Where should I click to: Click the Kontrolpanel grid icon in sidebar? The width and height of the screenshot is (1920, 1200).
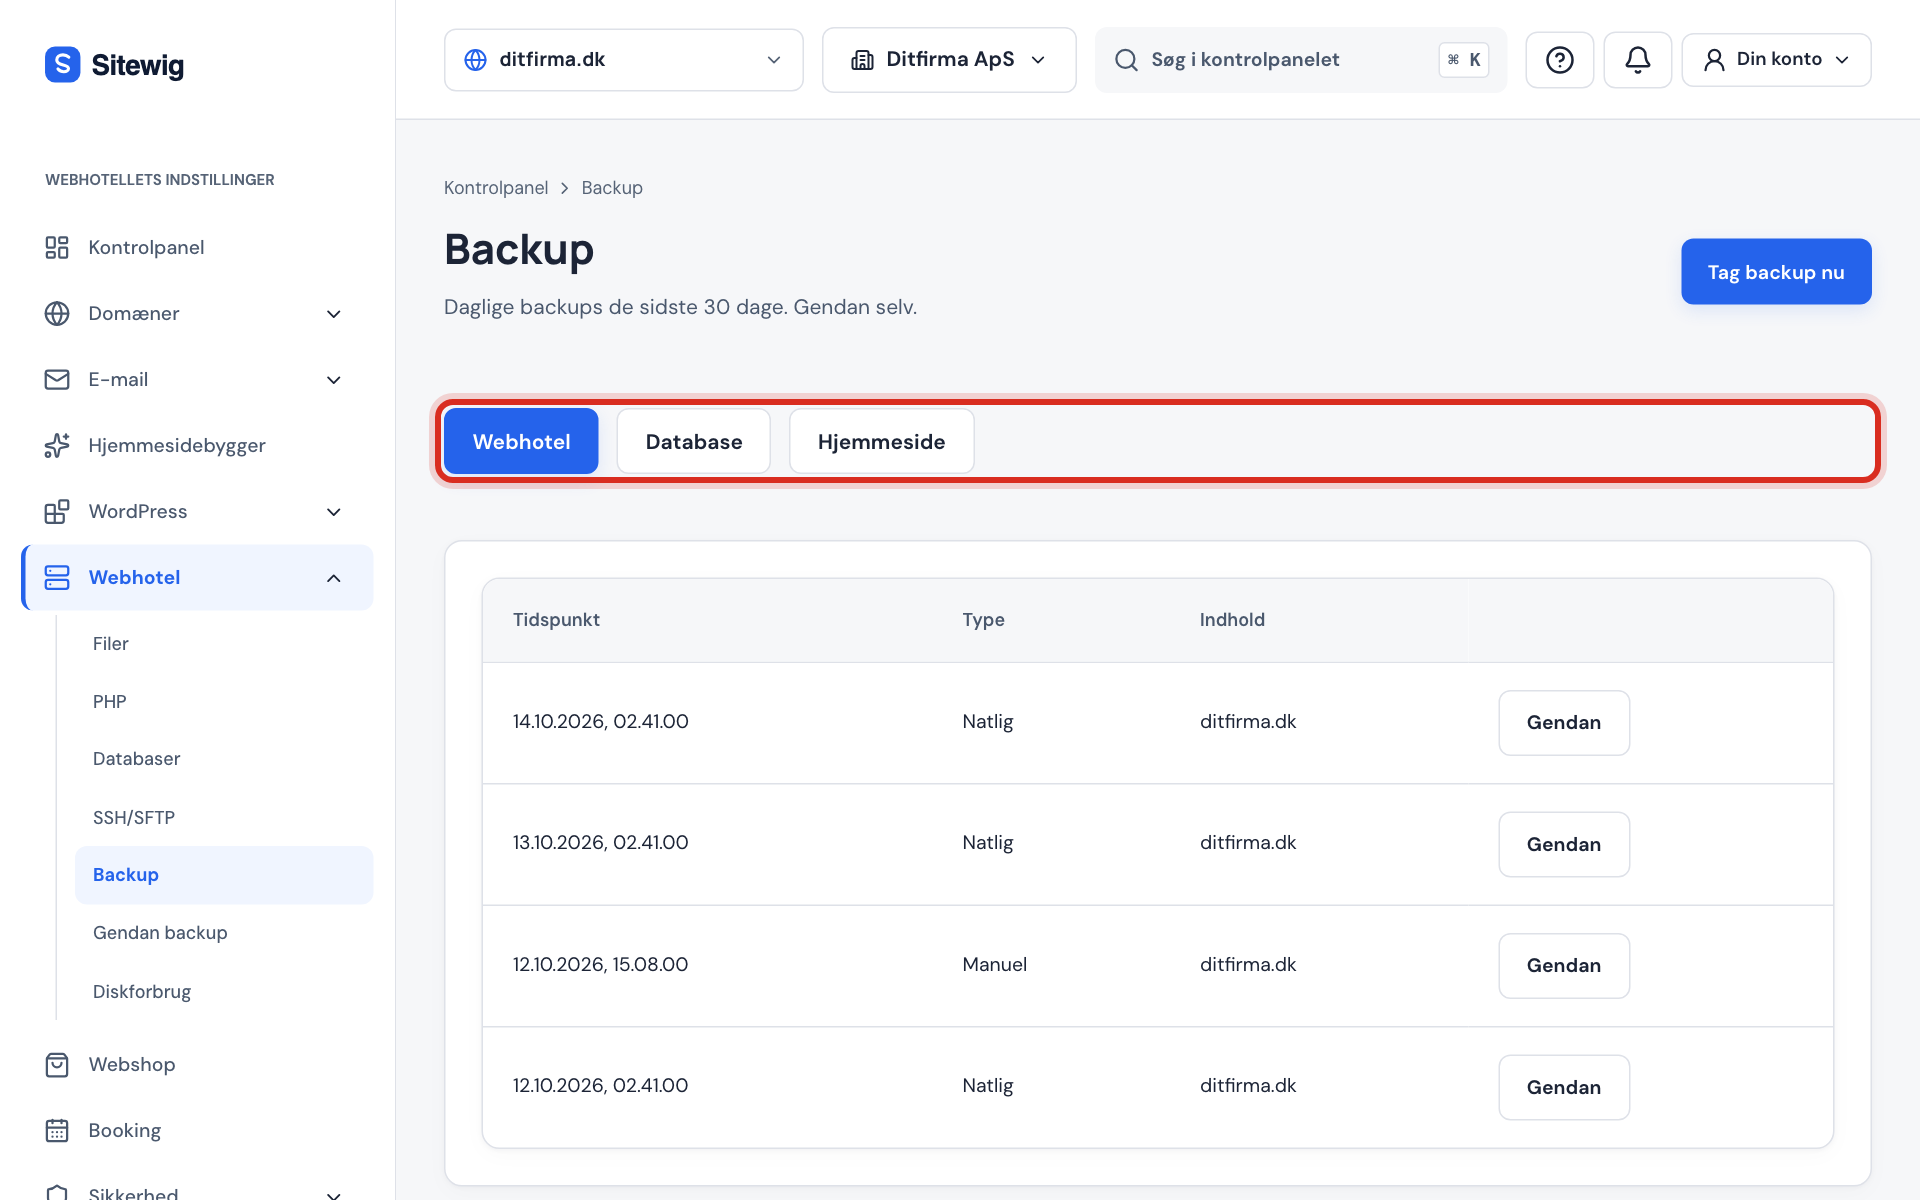57,247
